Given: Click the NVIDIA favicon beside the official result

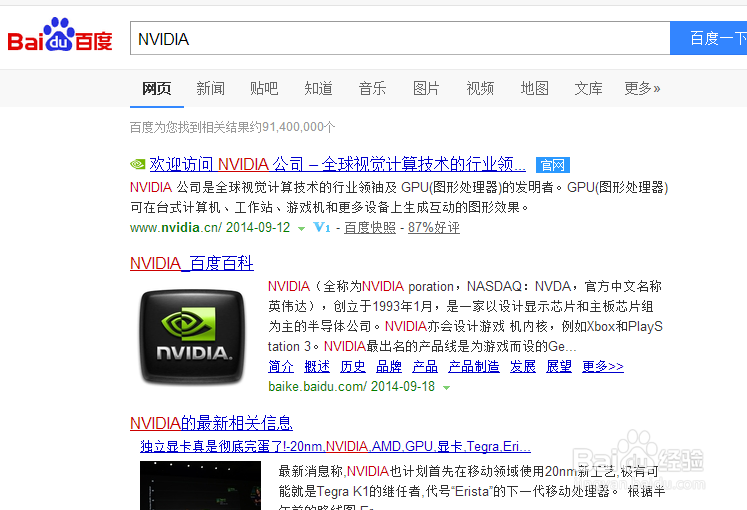Looking at the screenshot, I should [x=138, y=164].
